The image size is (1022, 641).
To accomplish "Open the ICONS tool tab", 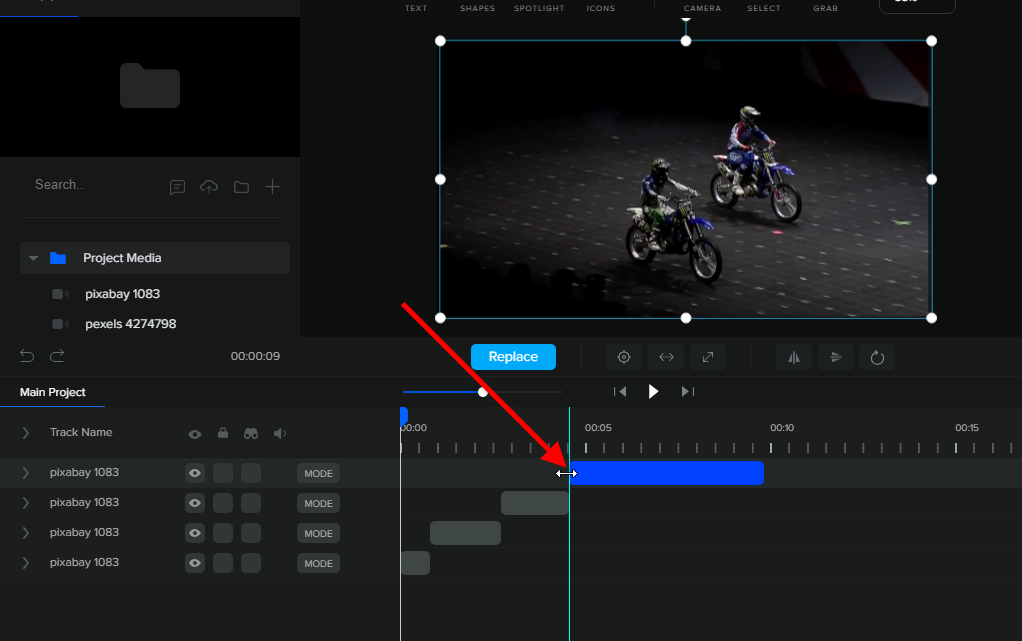I will [x=600, y=8].
